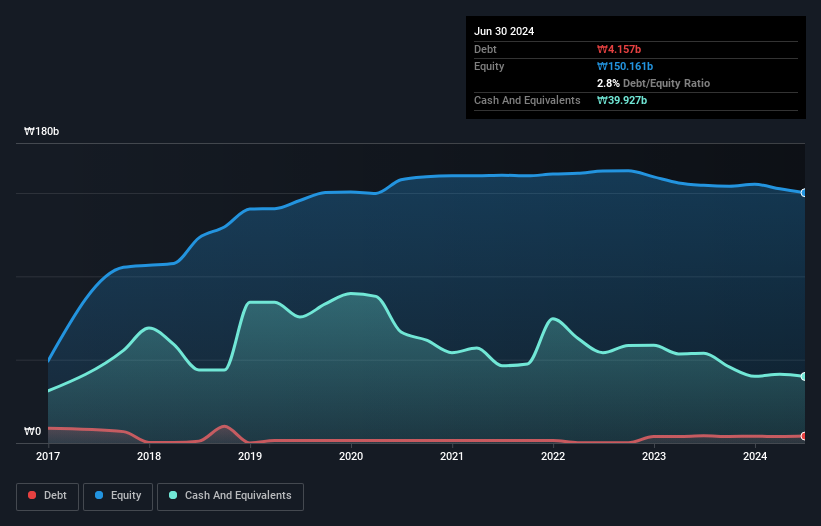Click the 2.8% Debt/Equity Ratio text
821x526 pixels.
pyautogui.click(x=653, y=83)
